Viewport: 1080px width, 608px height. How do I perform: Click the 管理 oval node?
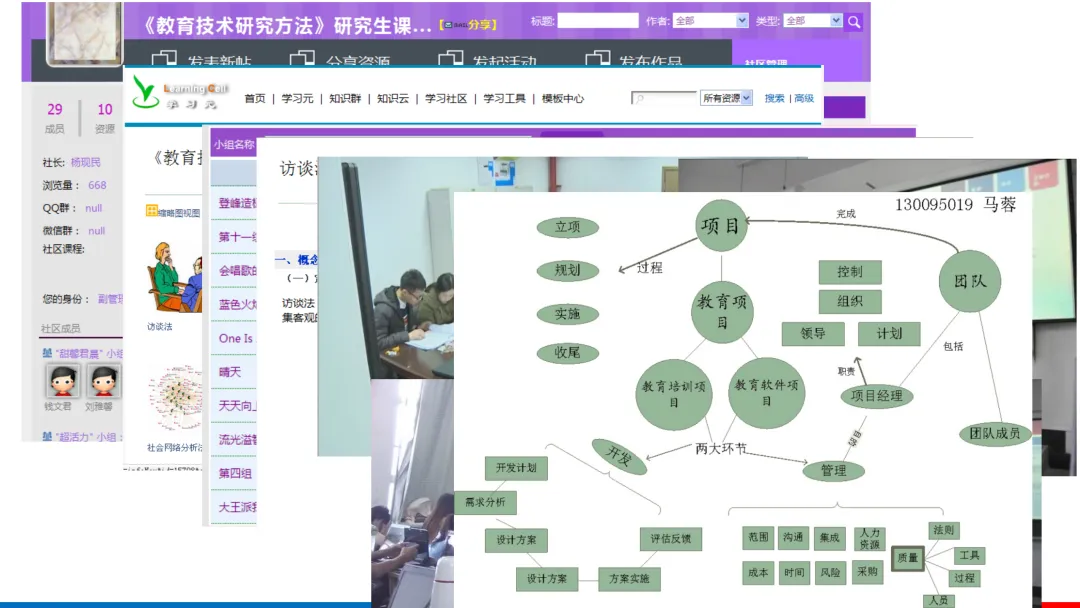coord(833,470)
